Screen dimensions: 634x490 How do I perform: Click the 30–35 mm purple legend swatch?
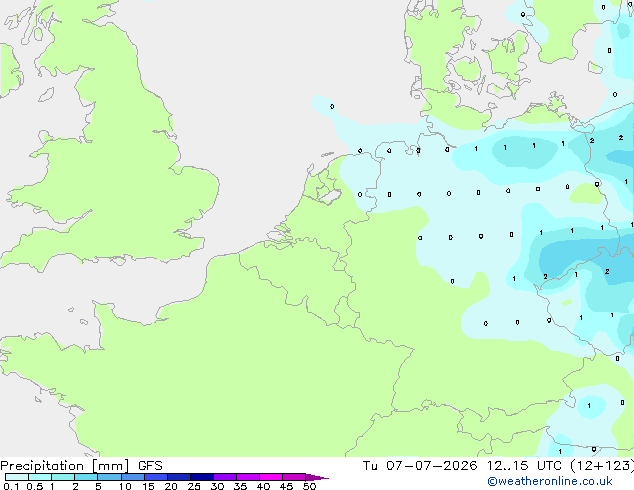(225, 477)
